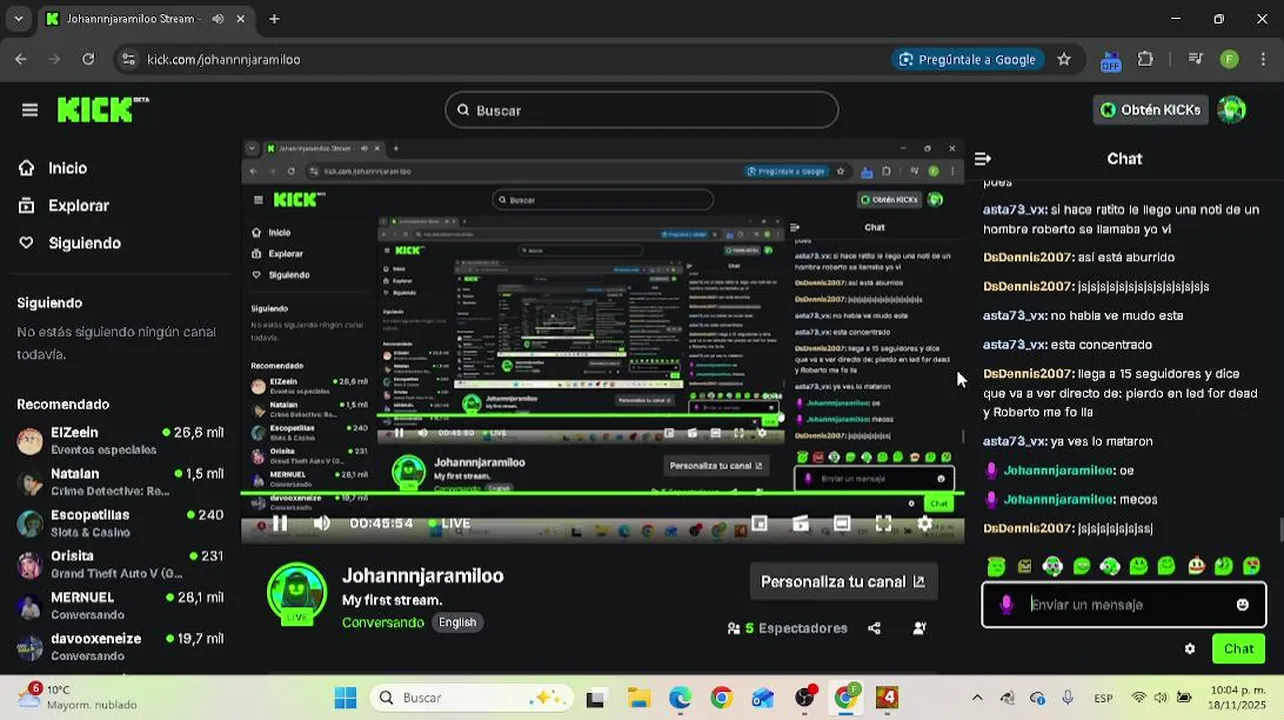The height and width of the screenshot is (720, 1284).
Task: Mute the tab via its audio icon
Action: tap(217, 19)
